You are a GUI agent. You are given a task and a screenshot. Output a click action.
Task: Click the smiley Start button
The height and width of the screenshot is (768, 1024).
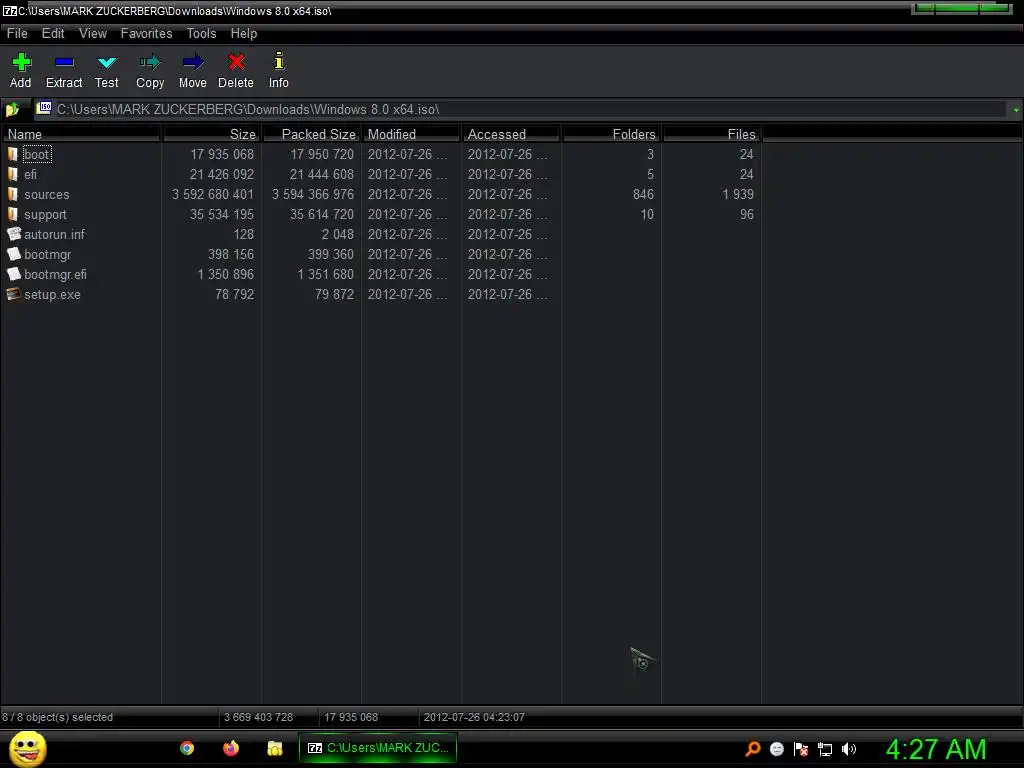coord(27,748)
